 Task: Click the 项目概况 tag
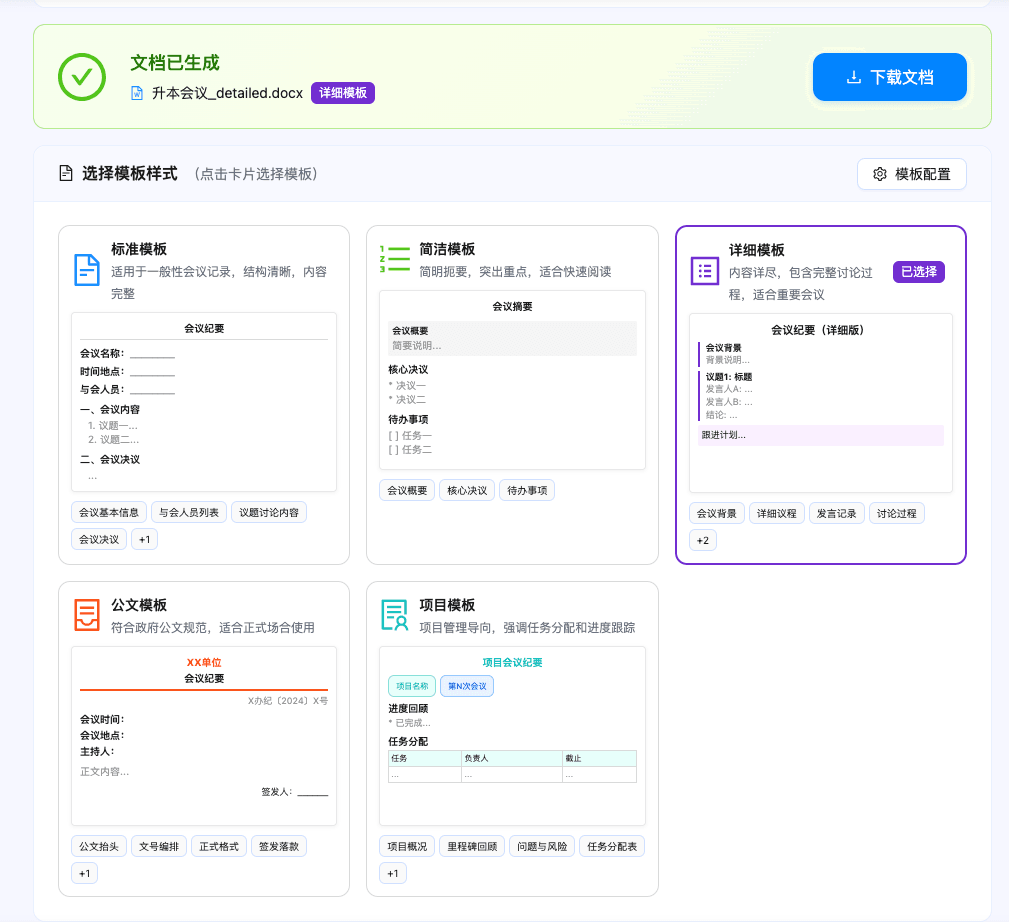click(407, 846)
